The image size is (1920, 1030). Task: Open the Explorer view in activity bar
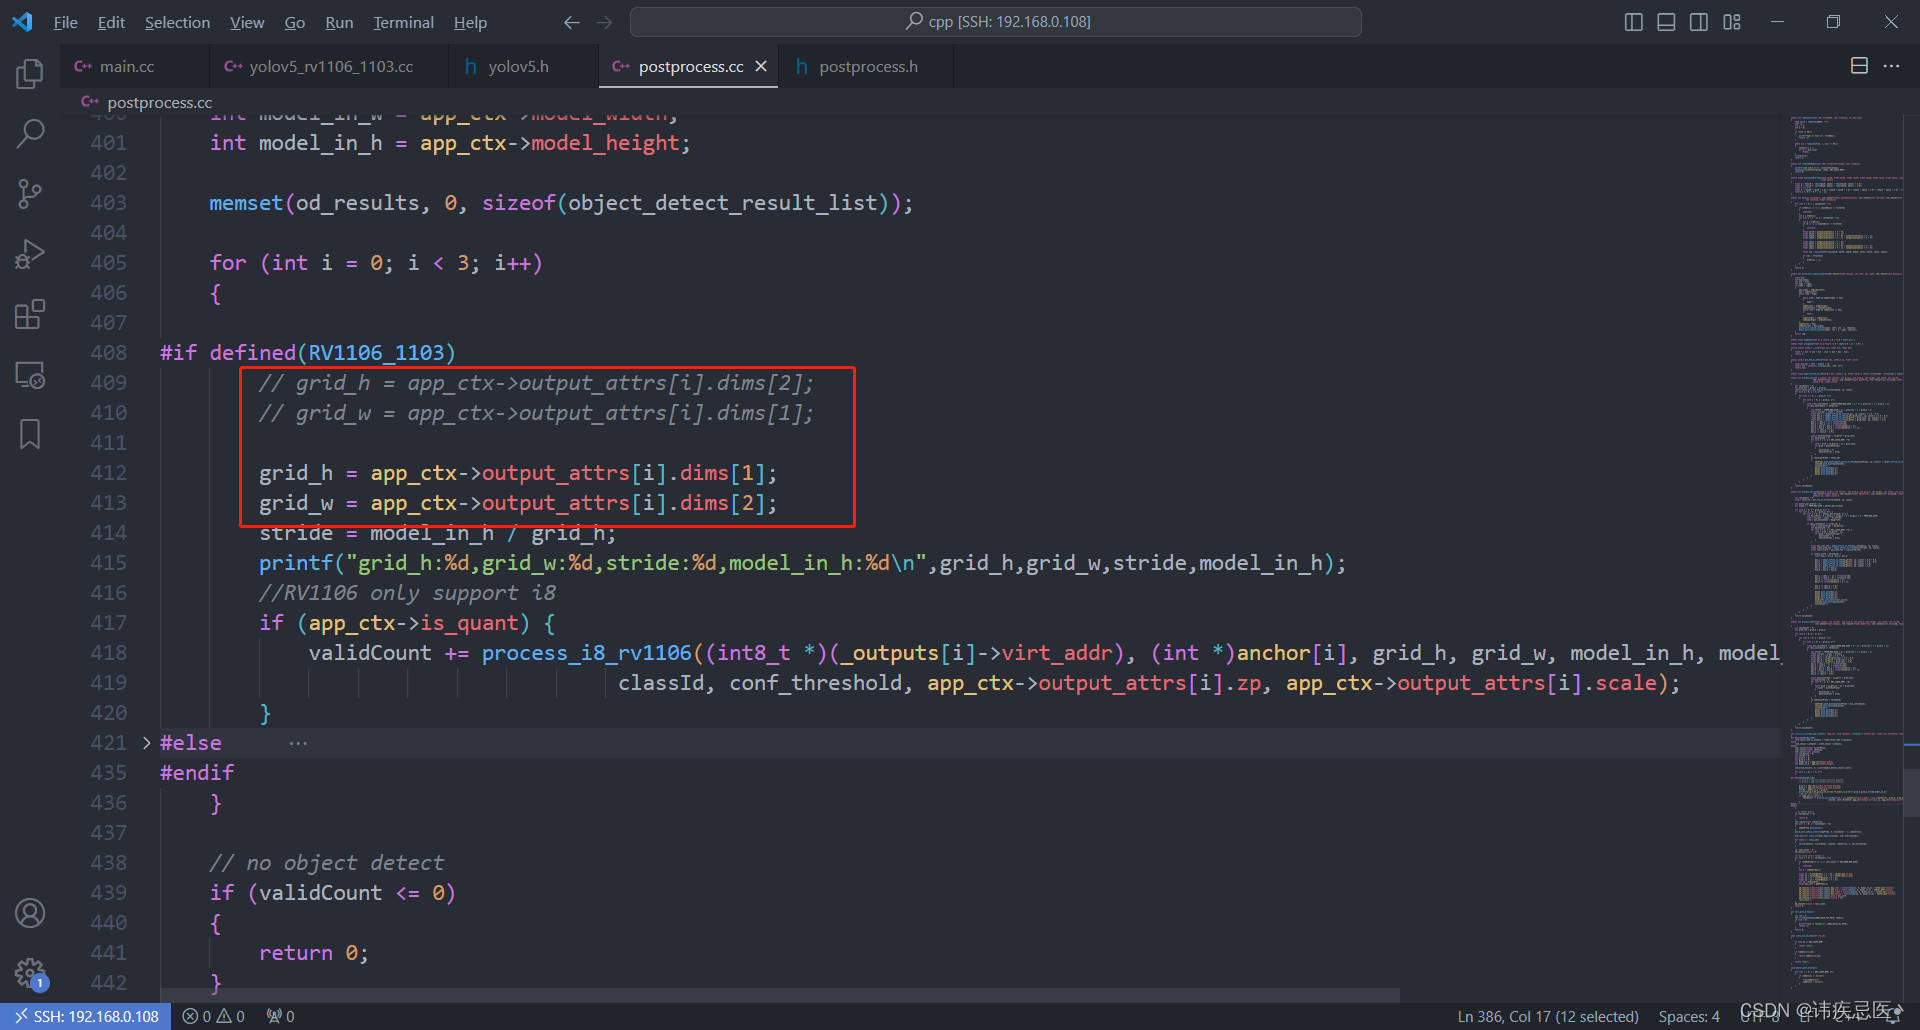(30, 73)
